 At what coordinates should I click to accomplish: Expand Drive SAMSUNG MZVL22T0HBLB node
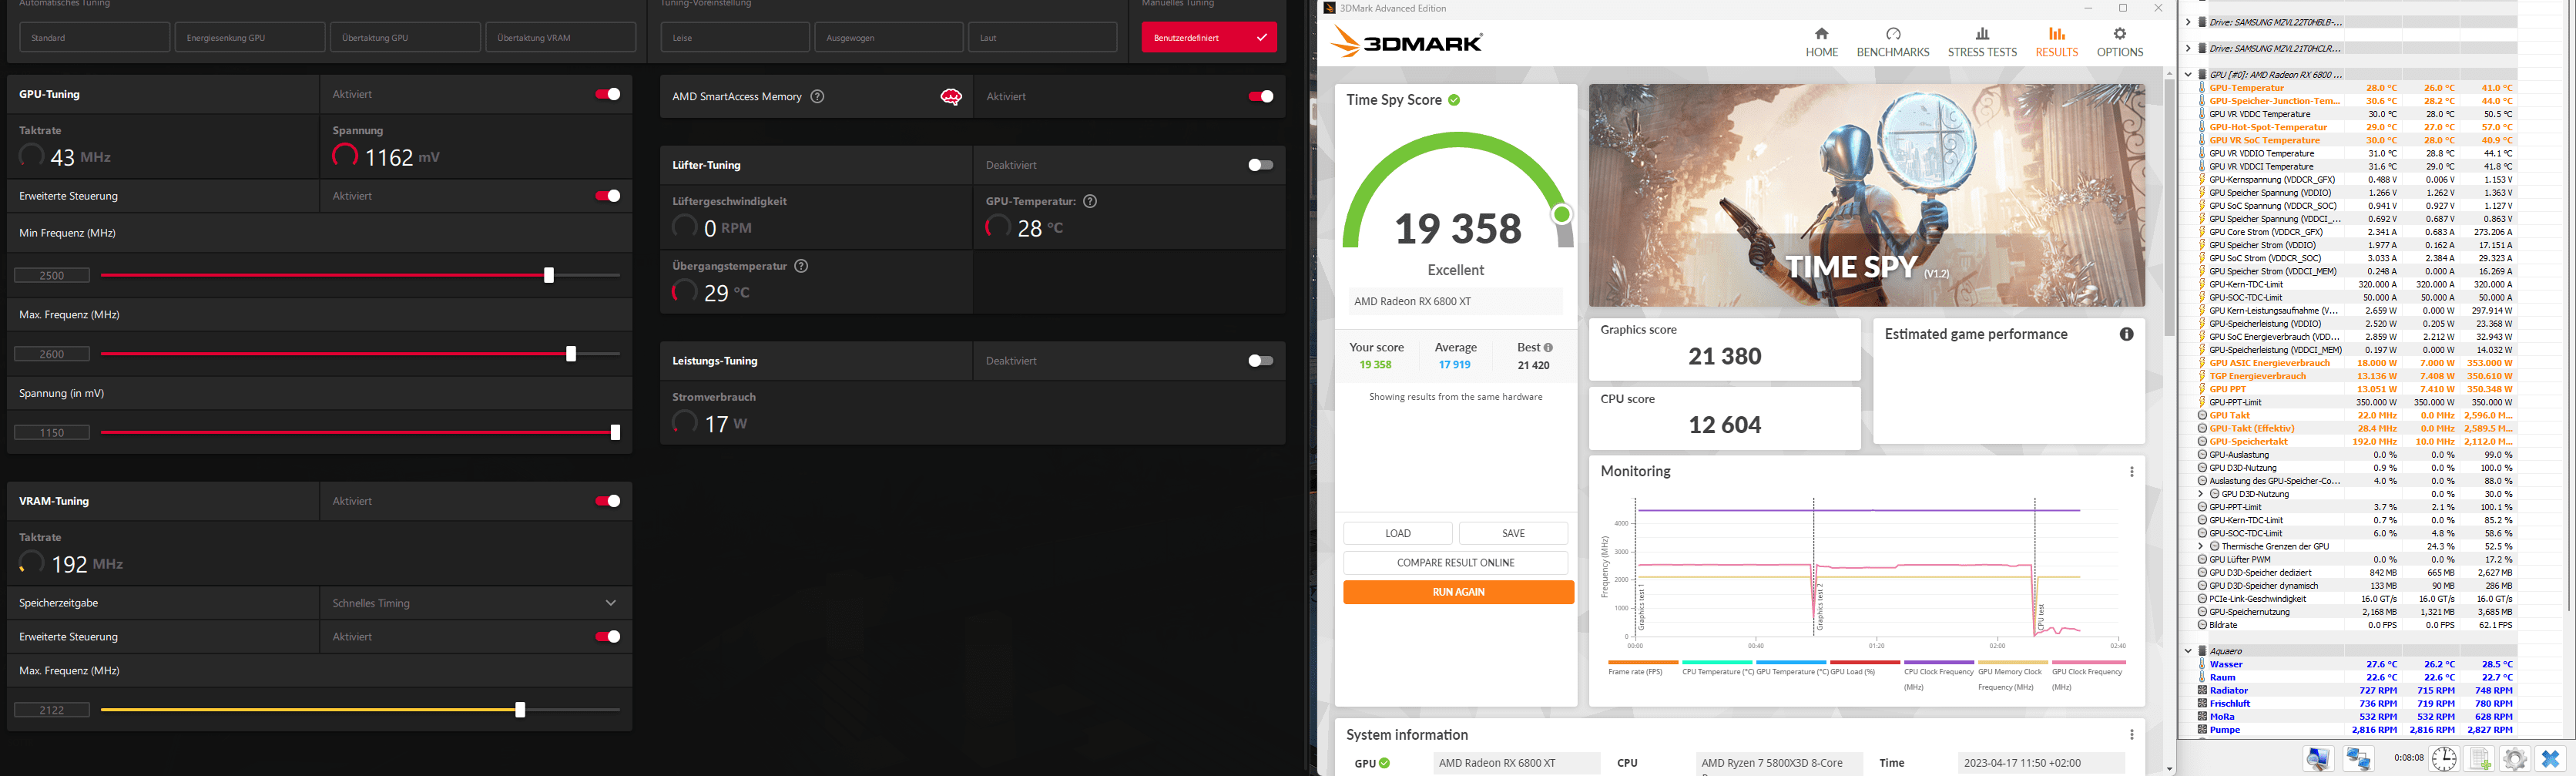point(2188,22)
